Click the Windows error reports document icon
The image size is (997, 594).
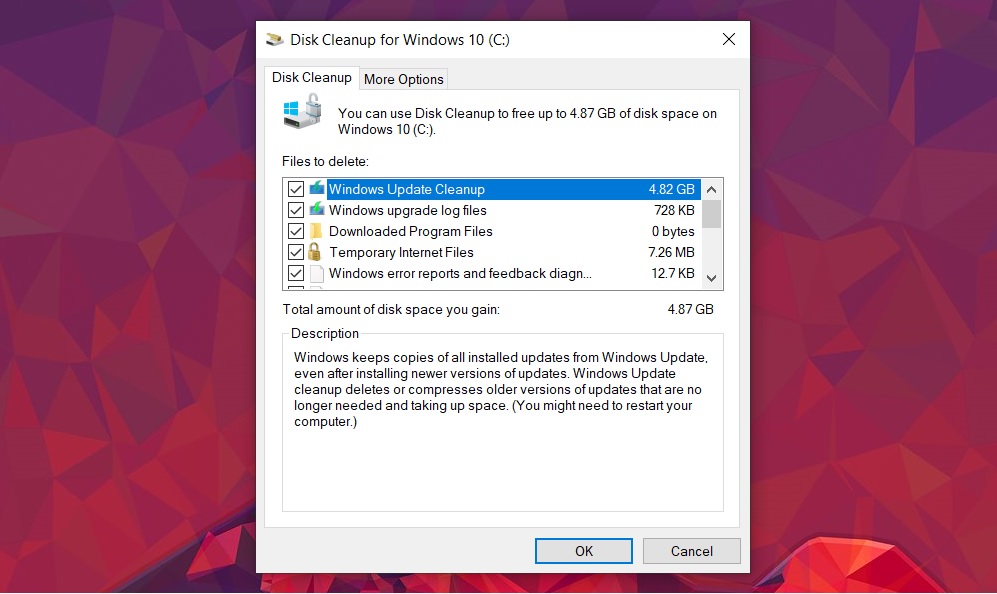coord(317,273)
